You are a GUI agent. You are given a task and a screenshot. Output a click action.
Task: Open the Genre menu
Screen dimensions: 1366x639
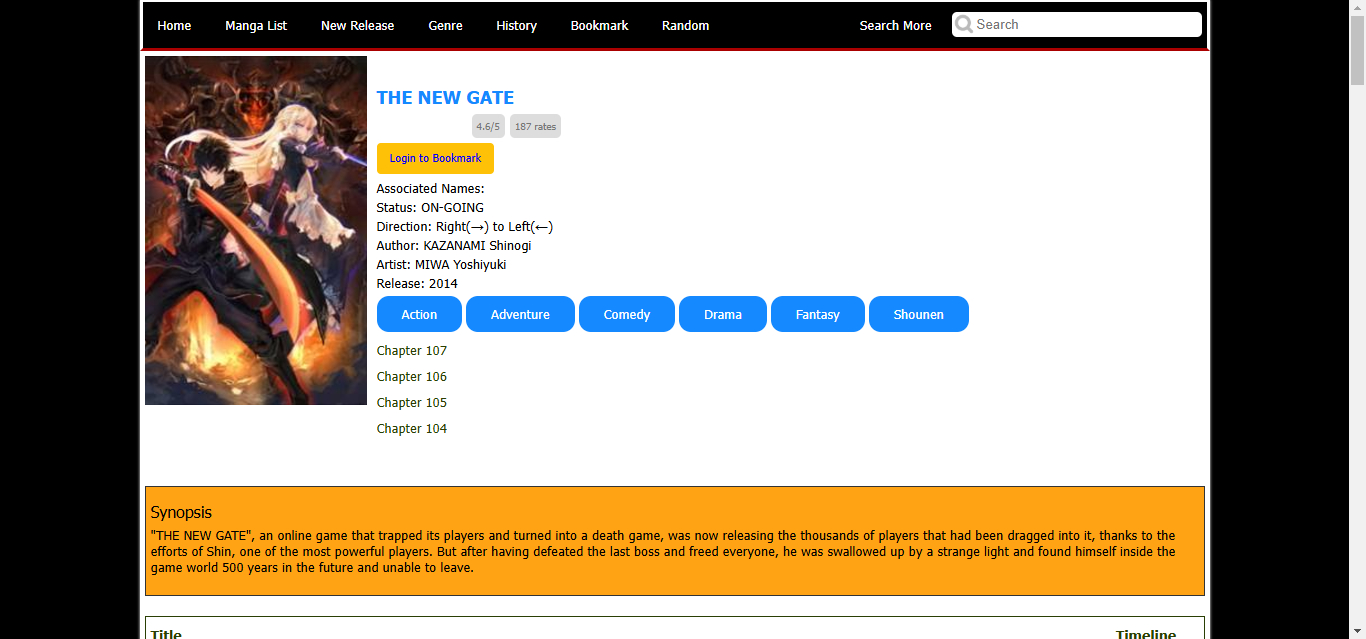(x=445, y=26)
